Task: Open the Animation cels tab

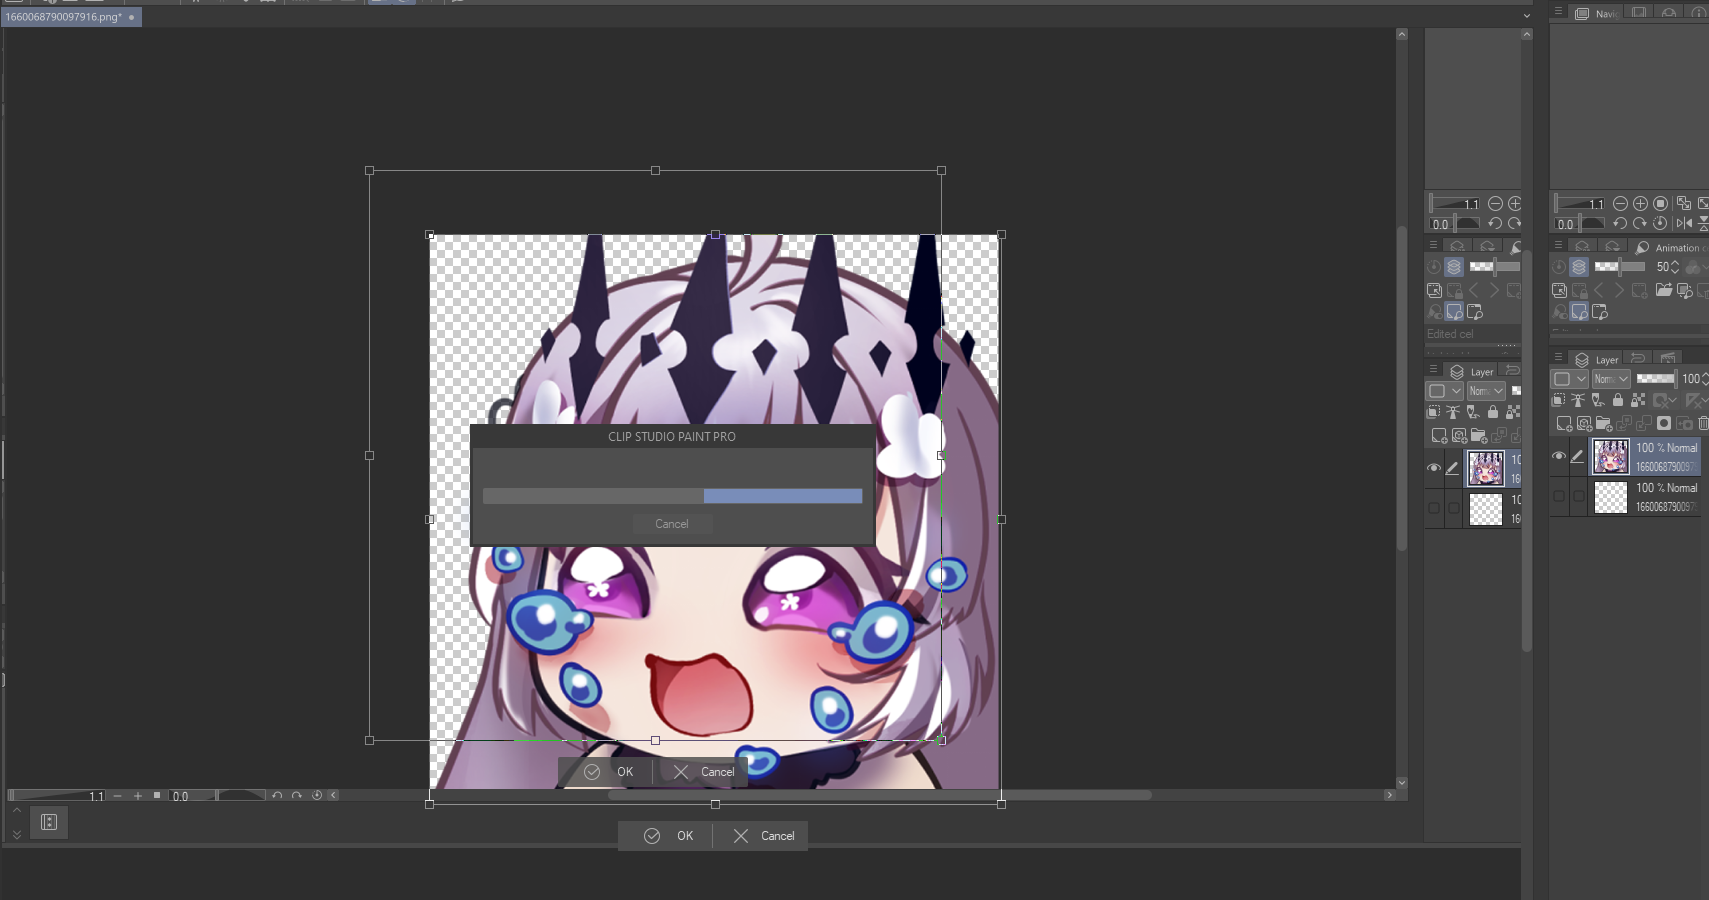Action: click(x=1668, y=248)
